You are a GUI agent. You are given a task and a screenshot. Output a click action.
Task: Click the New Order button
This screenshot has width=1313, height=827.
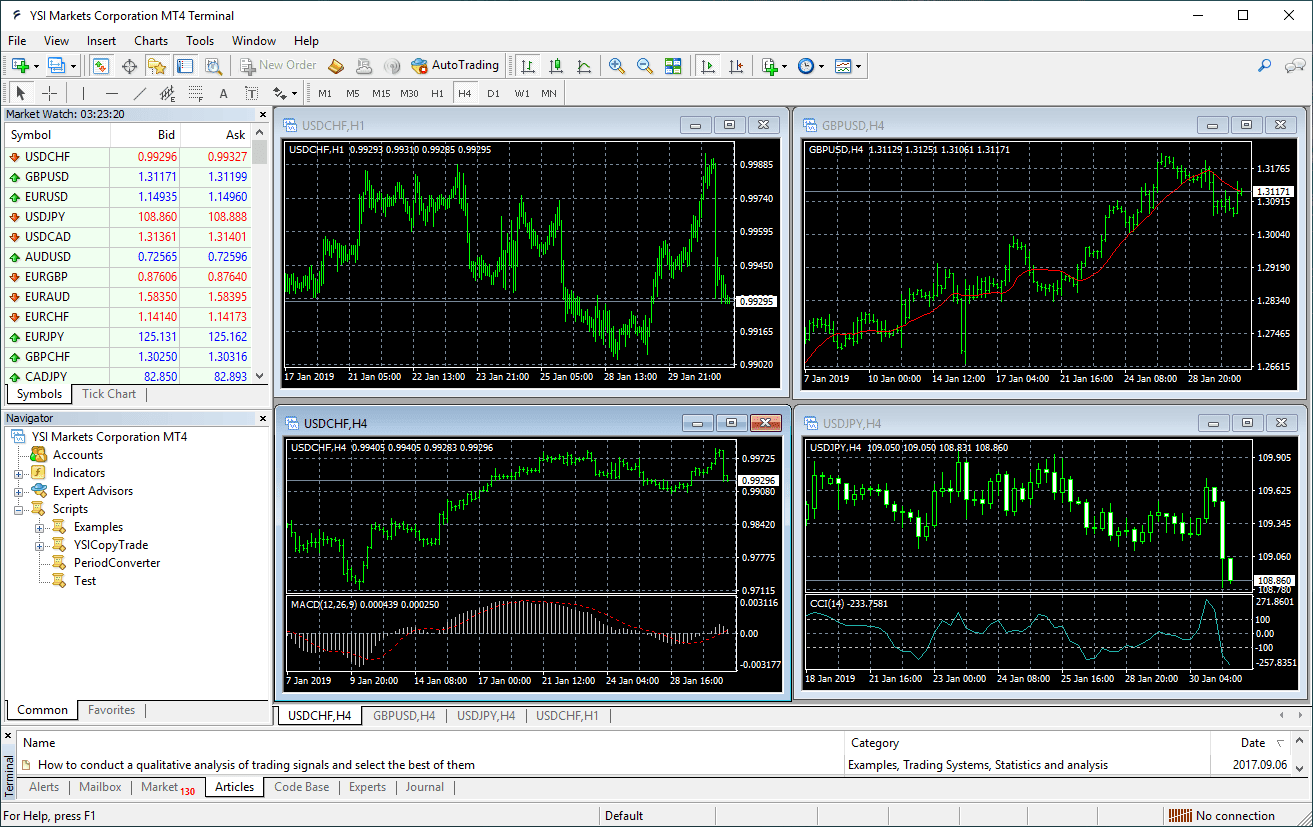click(278, 66)
